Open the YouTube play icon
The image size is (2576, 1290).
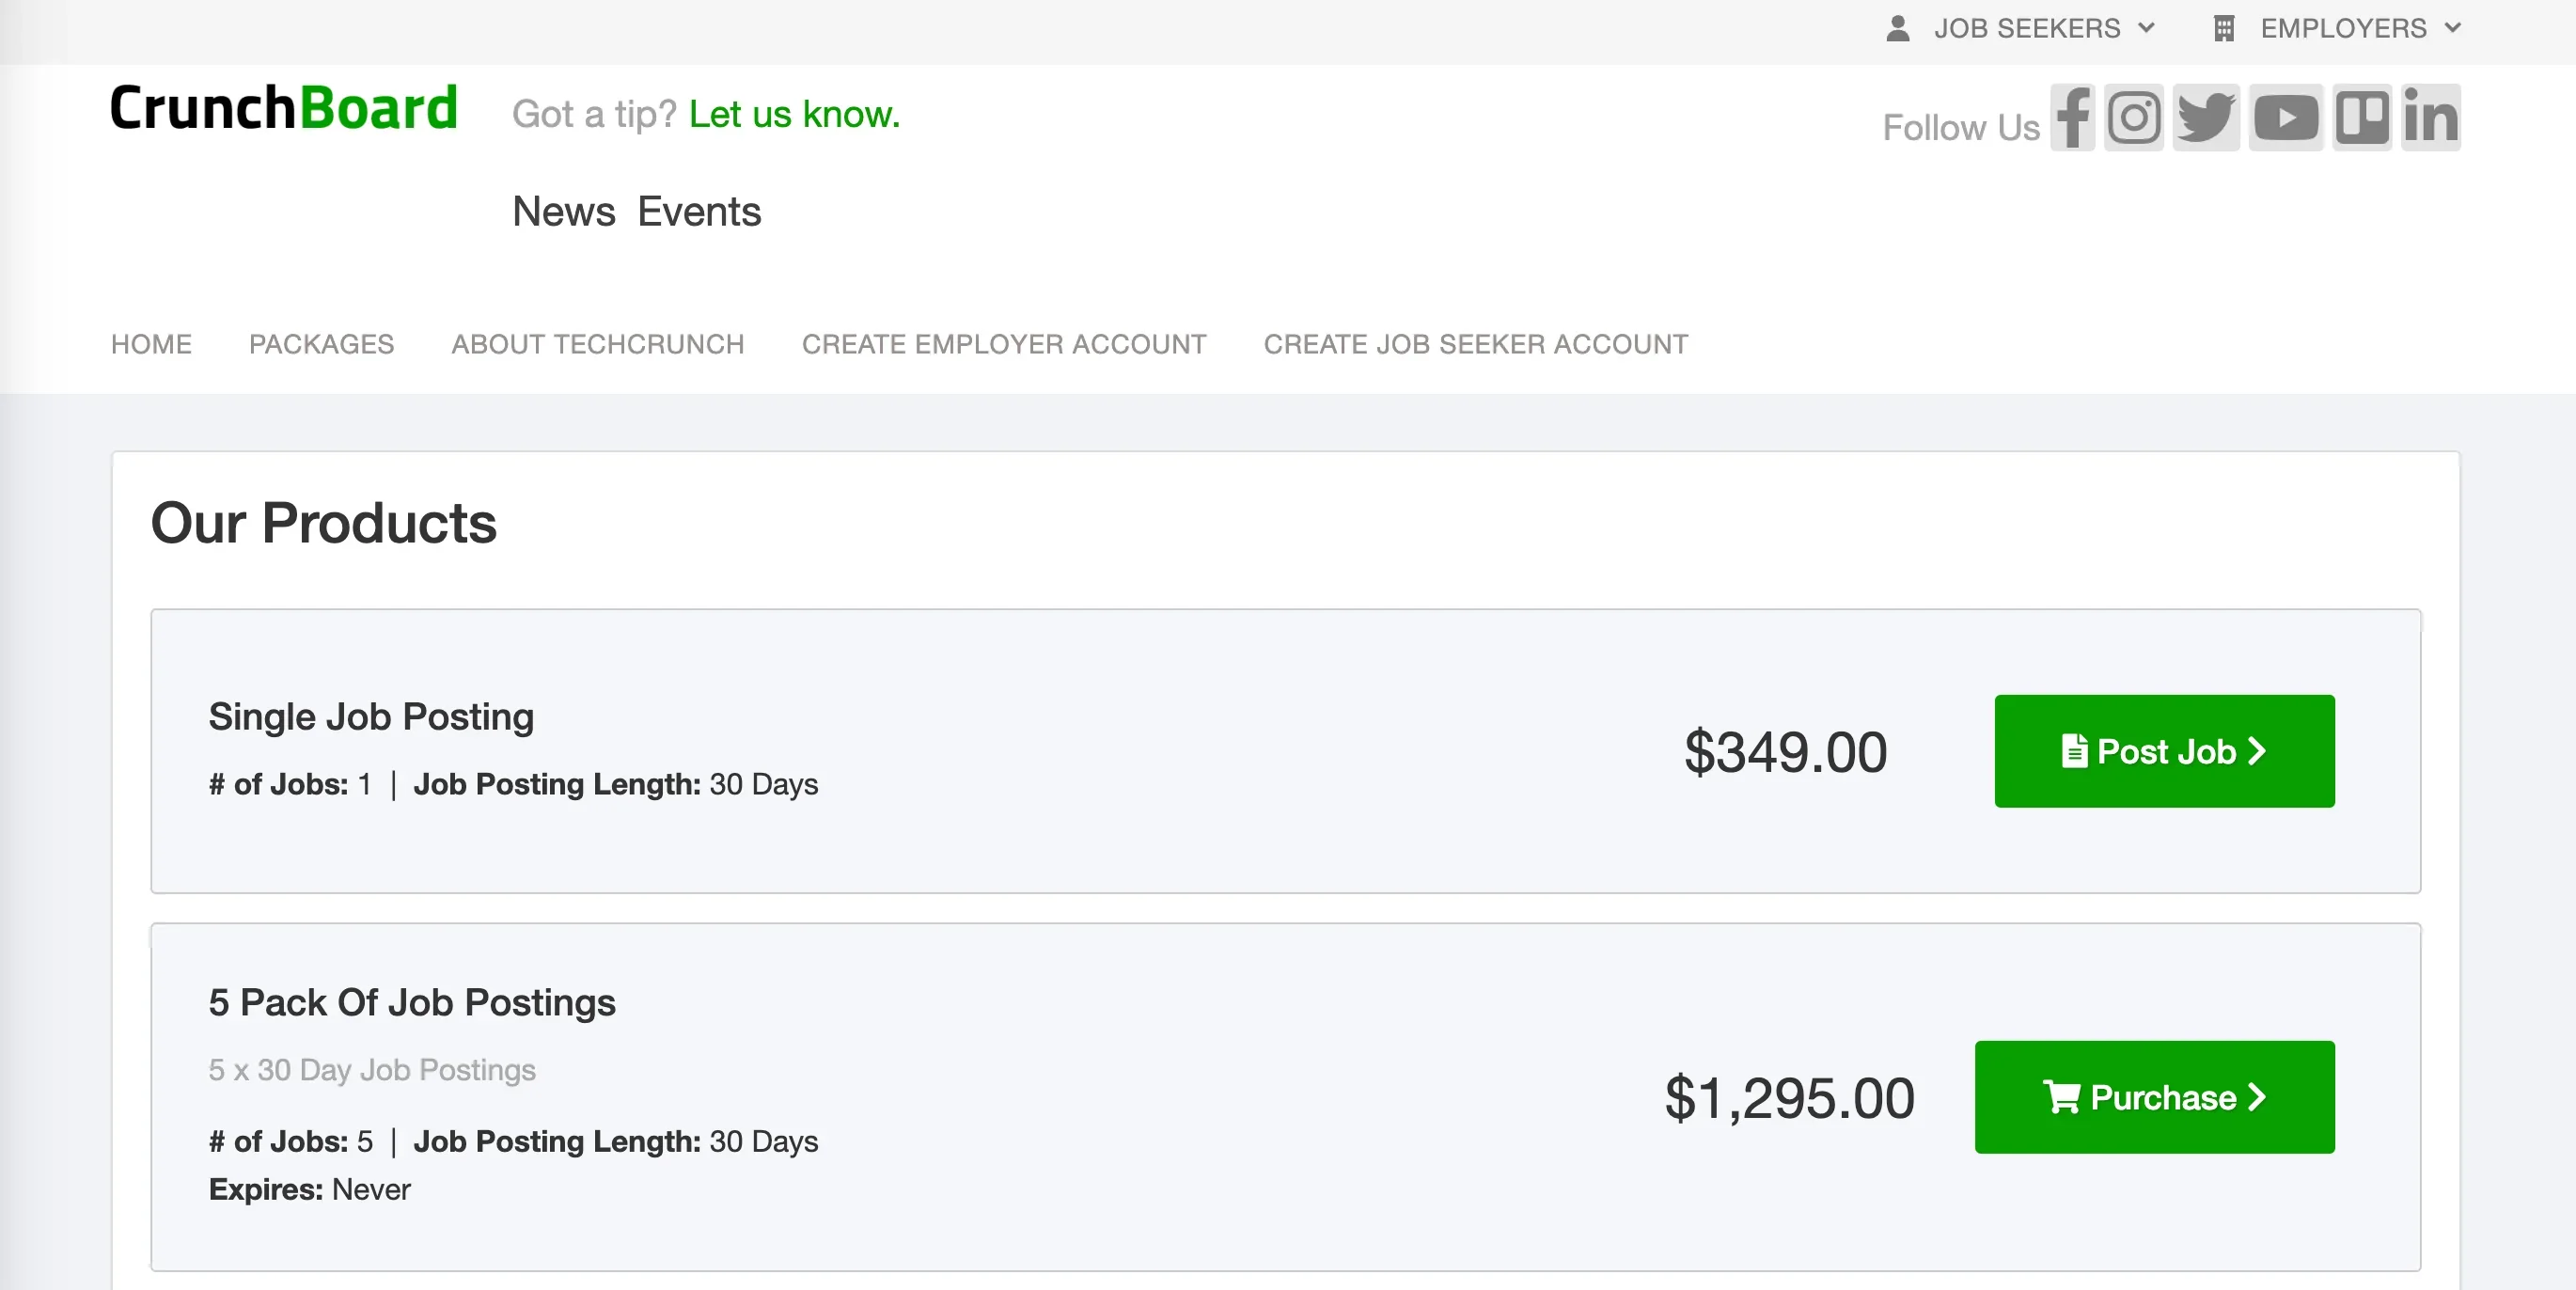click(x=2285, y=118)
